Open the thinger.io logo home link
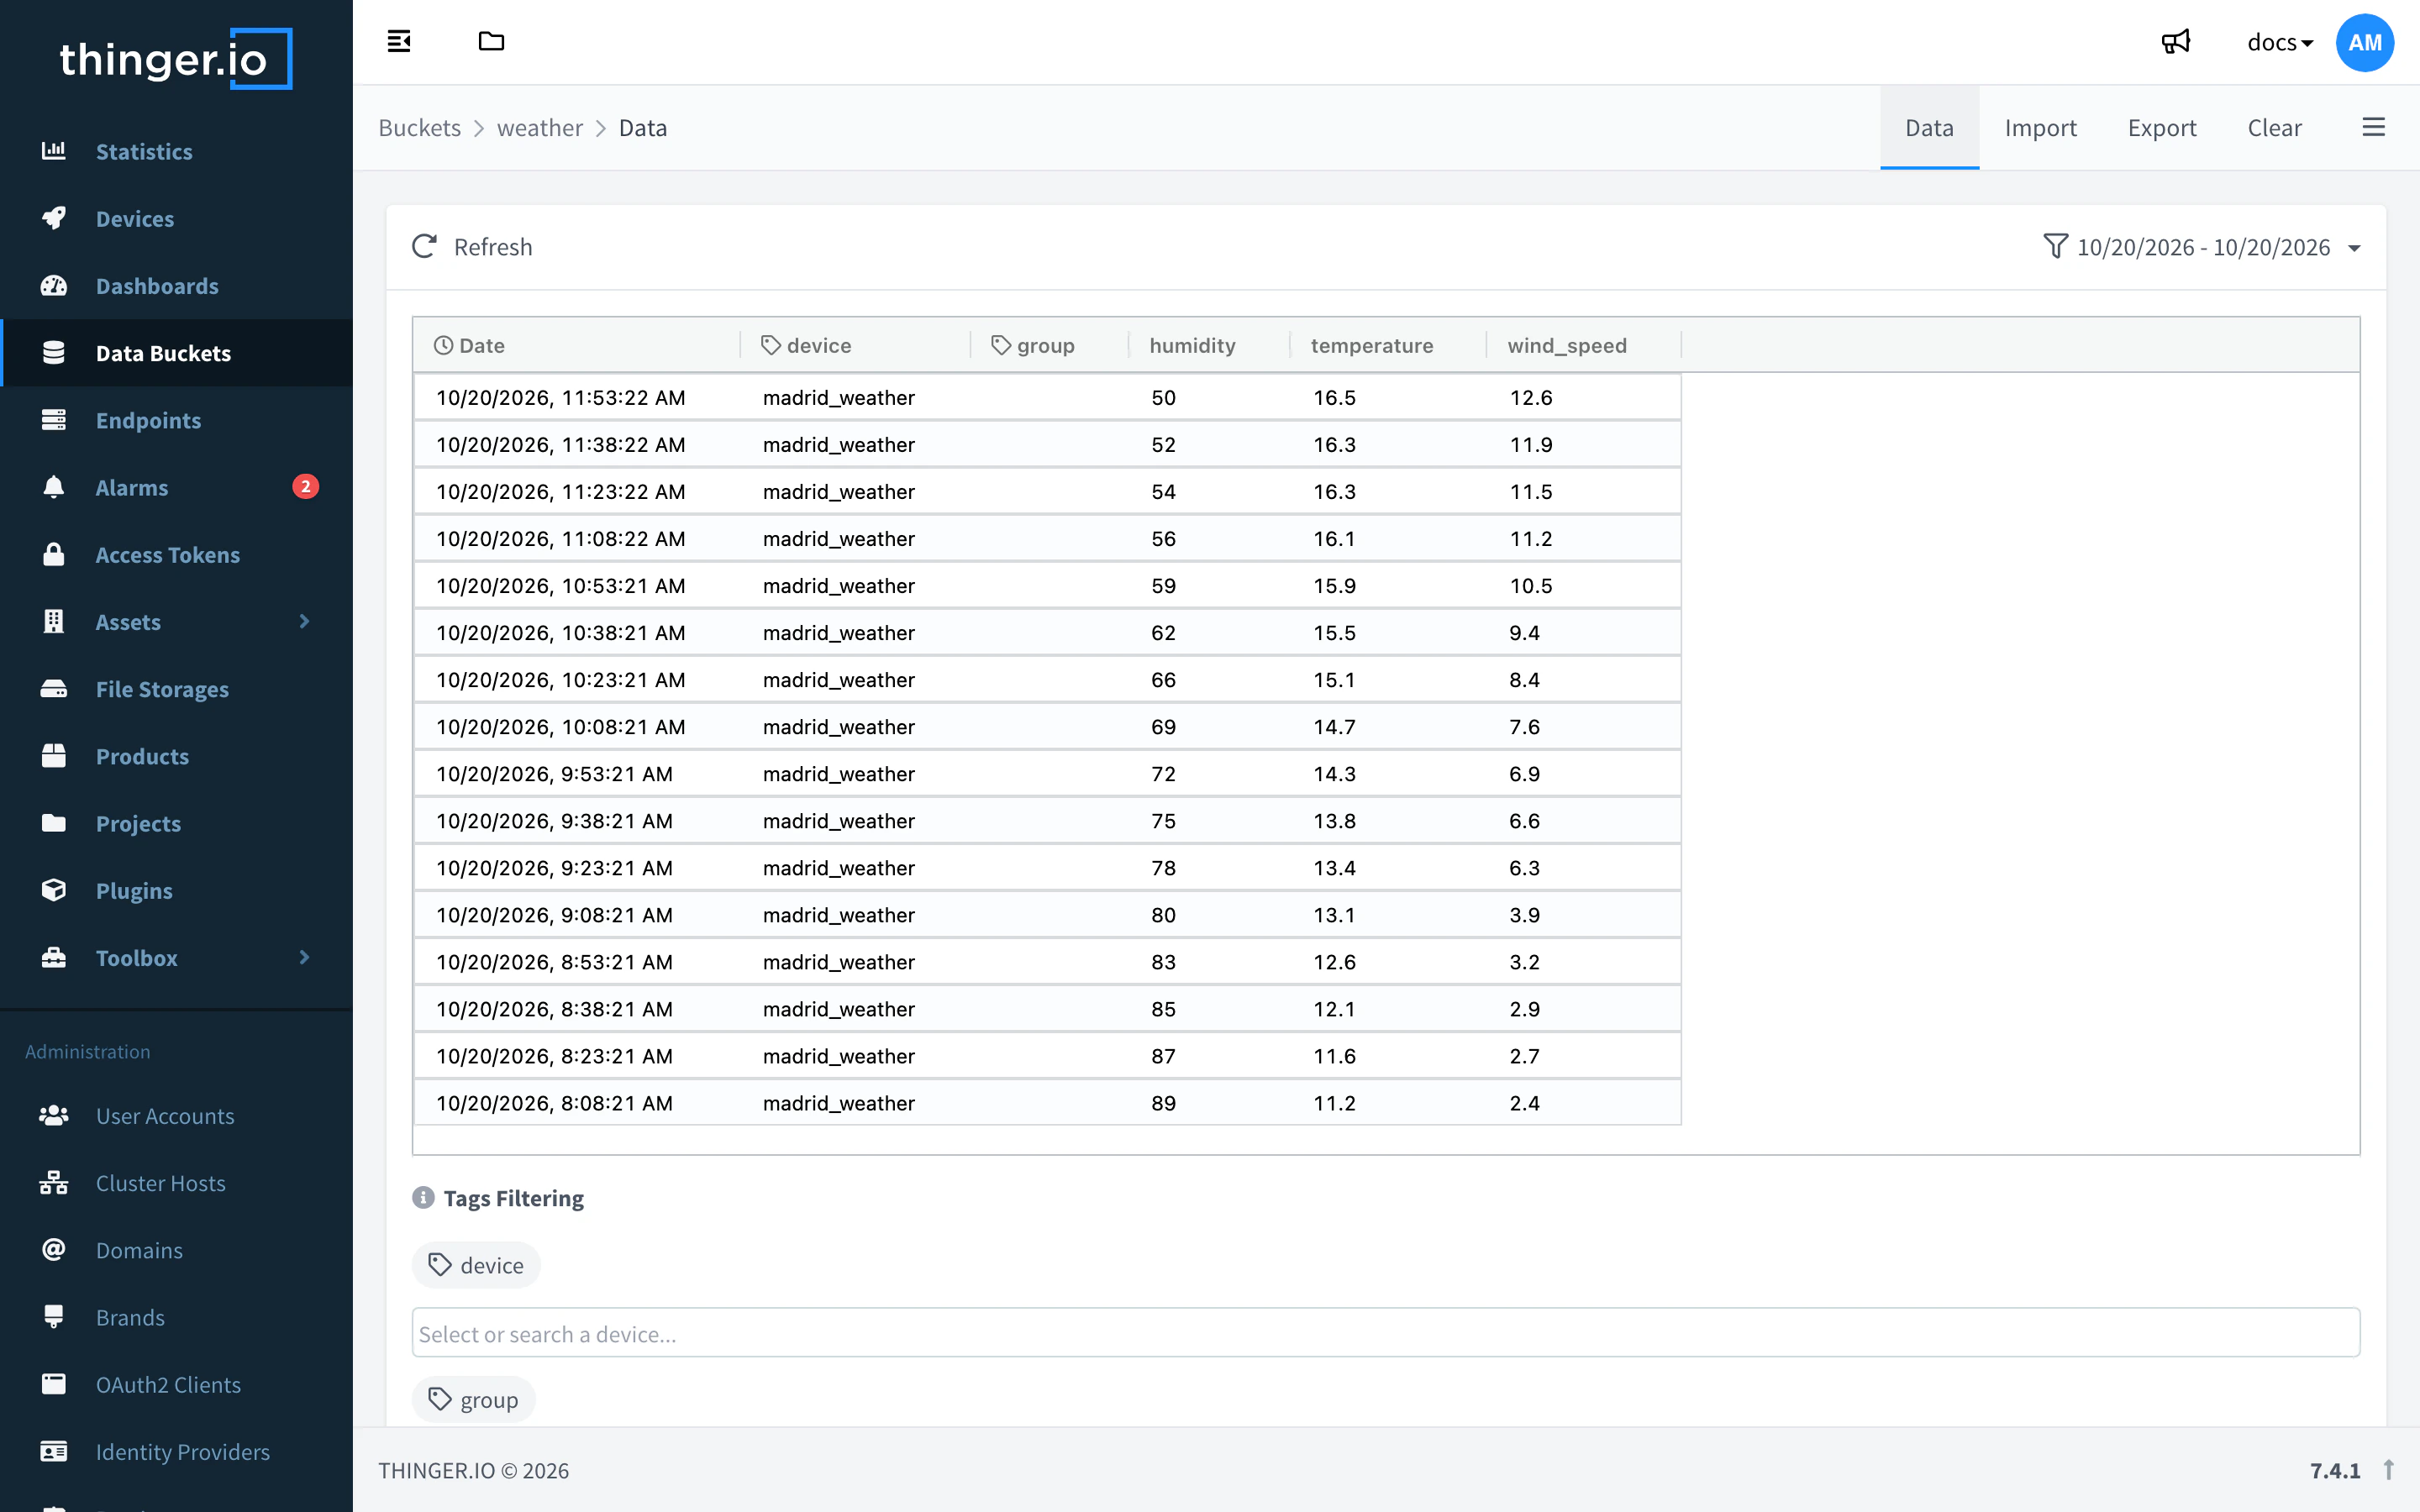 coord(176,59)
